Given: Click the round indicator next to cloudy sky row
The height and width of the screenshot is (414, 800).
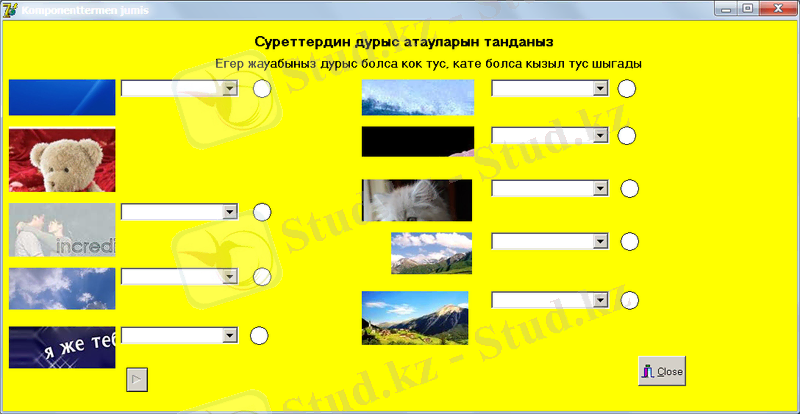Looking at the screenshot, I should tap(262, 277).
